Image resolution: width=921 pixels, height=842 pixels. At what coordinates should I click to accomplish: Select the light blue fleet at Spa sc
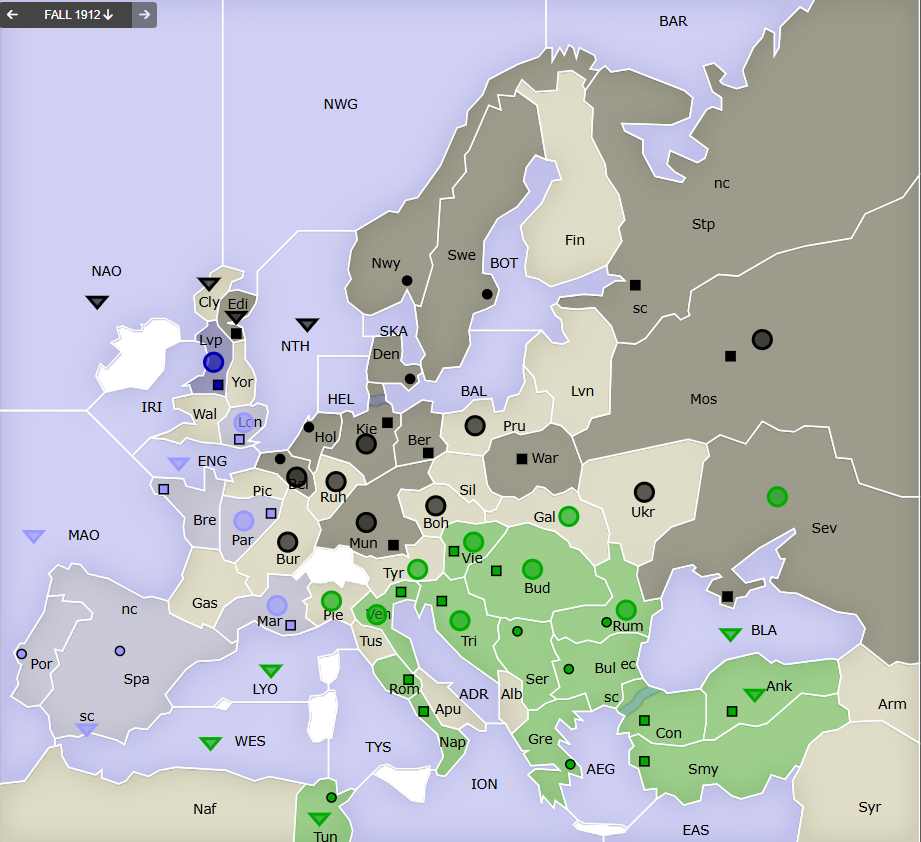click(86, 730)
